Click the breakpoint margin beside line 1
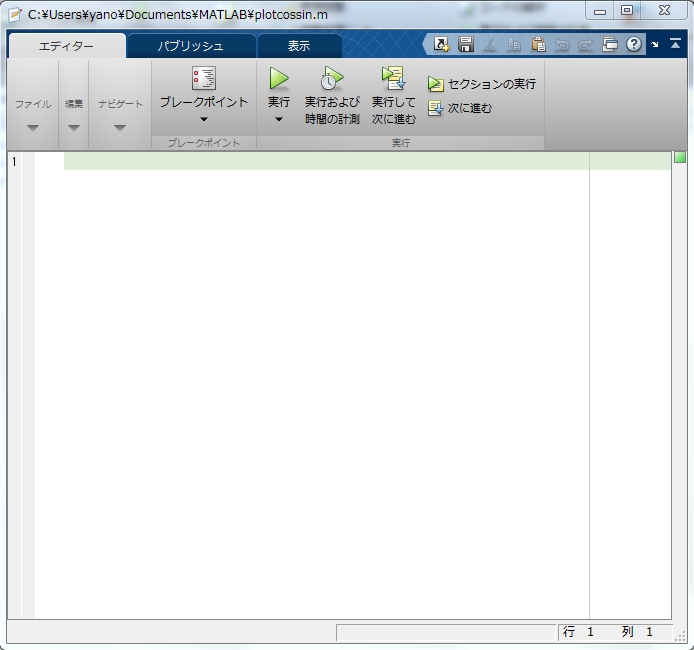The width and height of the screenshot is (694, 650). [x=28, y=162]
